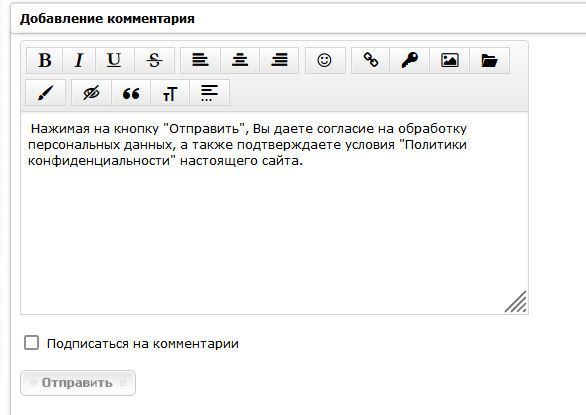This screenshot has width=586, height=415.
Task: Insert a hyperlink with the chain icon
Action: pos(371,60)
